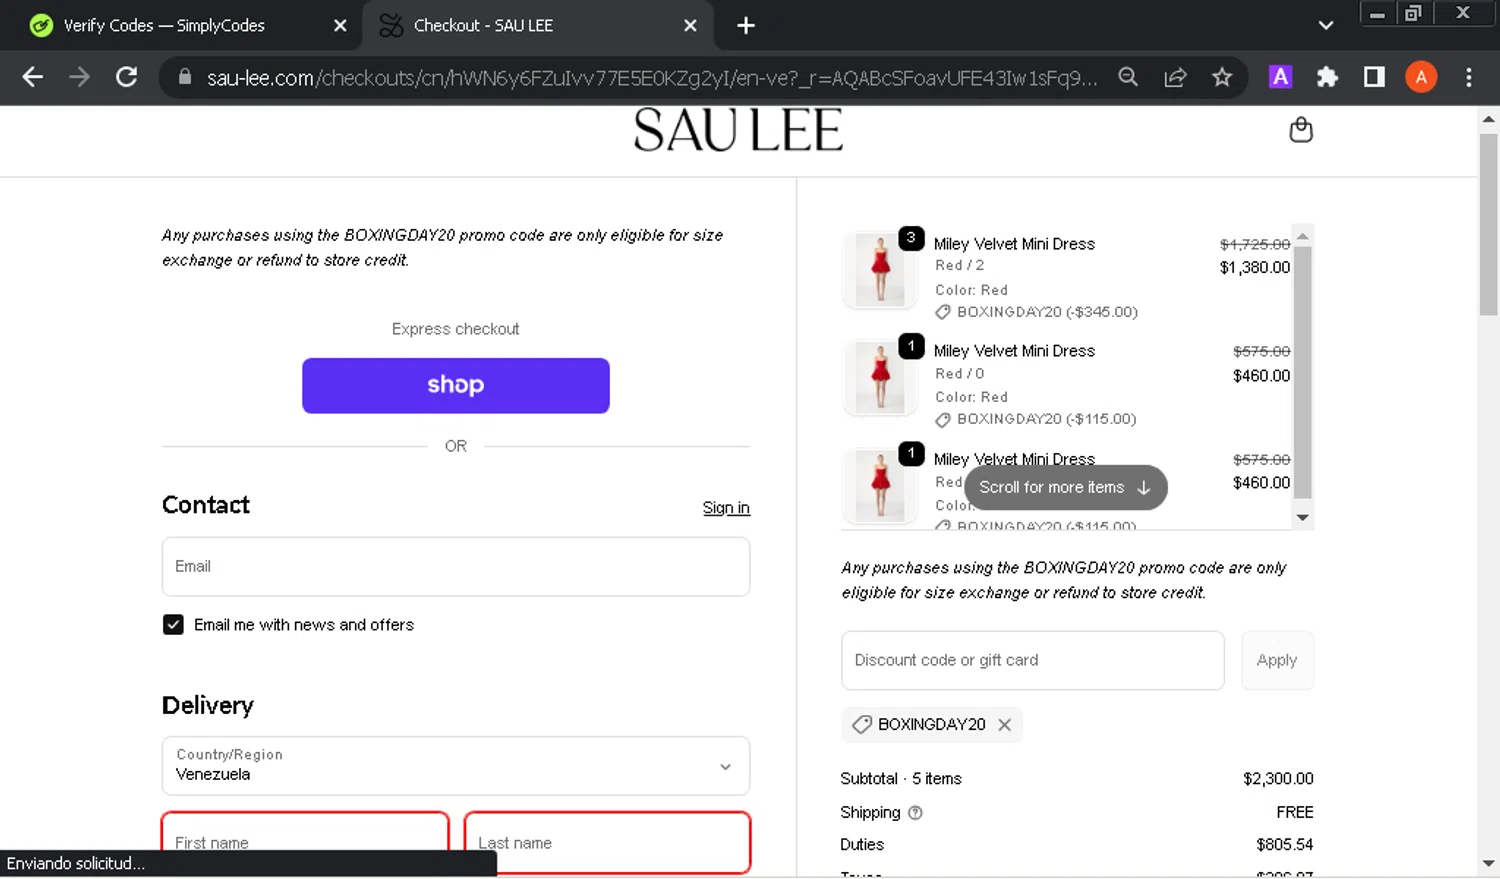Open the tab search chevron
Image resolution: width=1500 pixels, height=879 pixels.
tap(1326, 26)
